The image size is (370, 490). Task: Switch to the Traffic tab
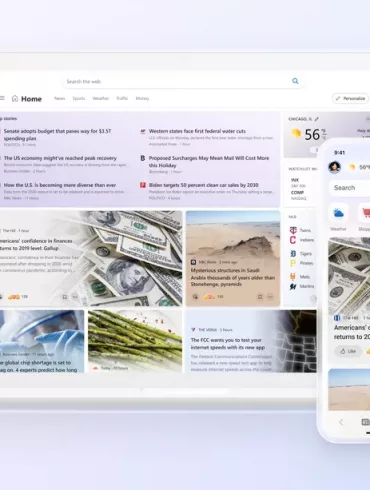pos(122,98)
